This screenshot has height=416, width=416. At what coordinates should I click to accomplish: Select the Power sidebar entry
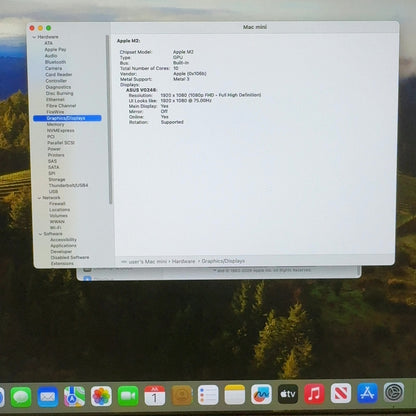click(54, 149)
